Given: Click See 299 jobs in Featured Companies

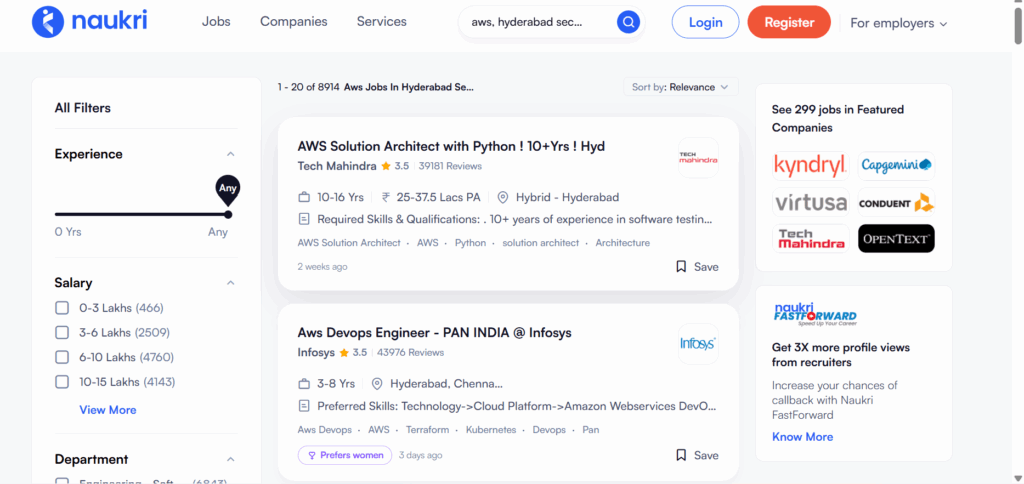Looking at the screenshot, I should [x=838, y=118].
